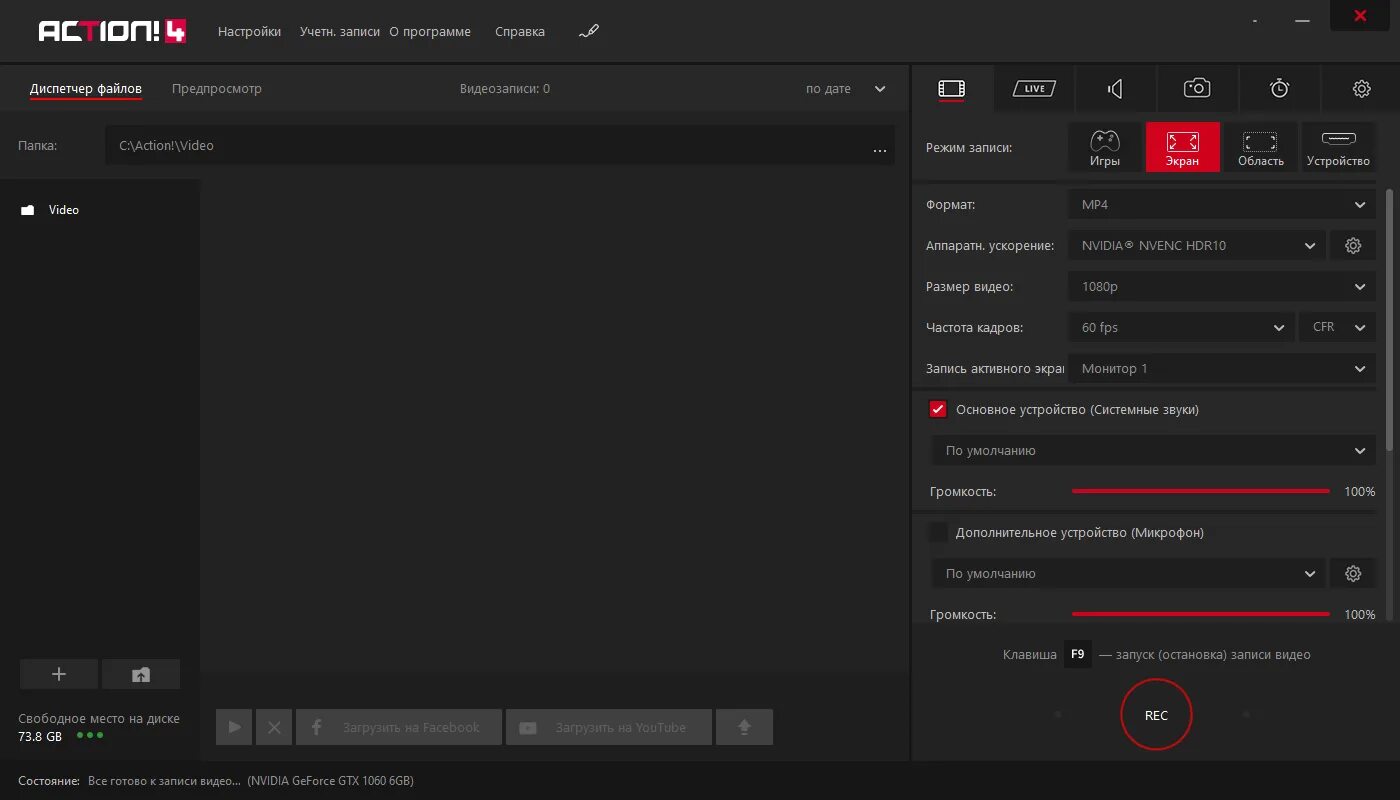1400x800 pixels.
Task: Open the по дате sorting dropdown
Action: click(x=845, y=89)
